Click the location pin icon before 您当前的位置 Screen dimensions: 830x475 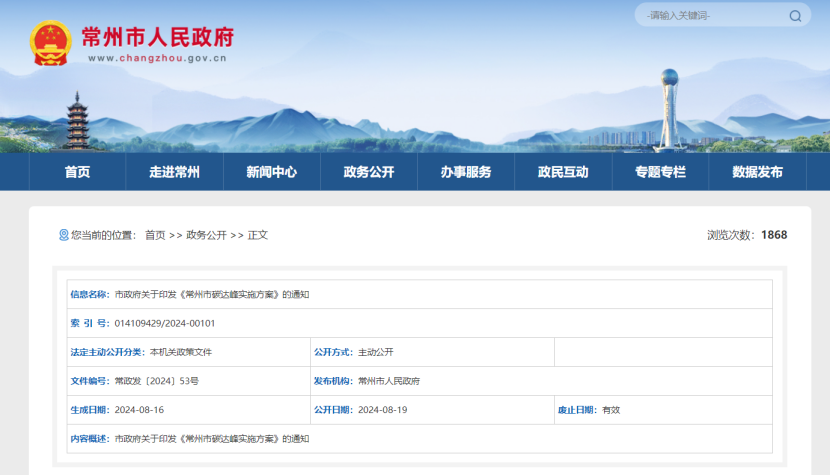coord(63,235)
